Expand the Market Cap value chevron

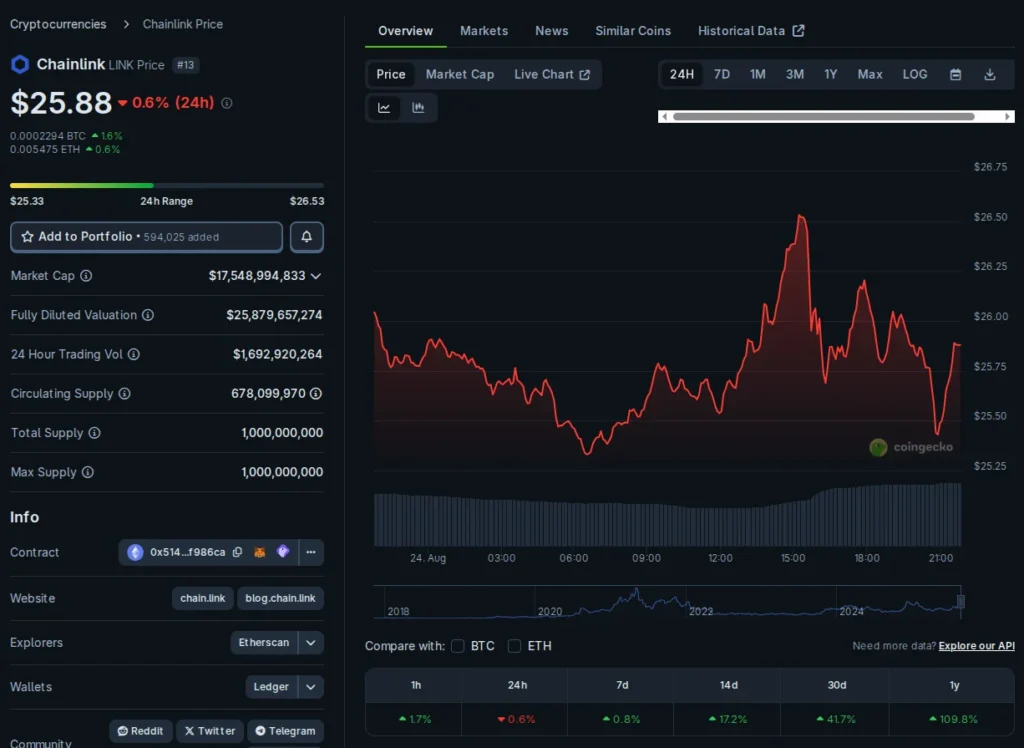[x=316, y=276]
